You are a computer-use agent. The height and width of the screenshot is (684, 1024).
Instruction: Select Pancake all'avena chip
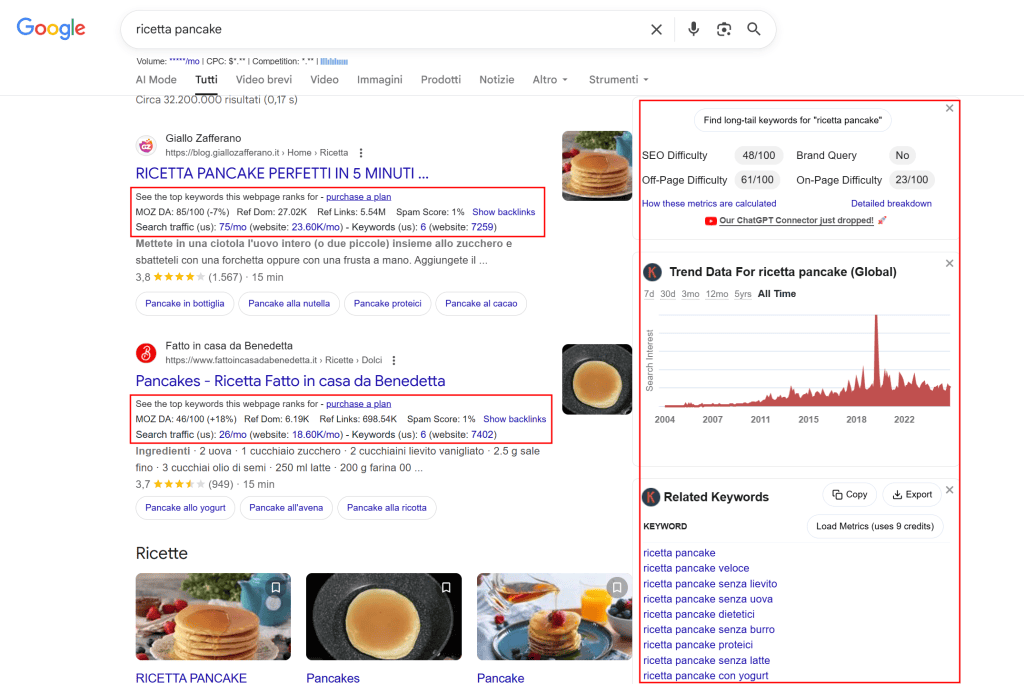[x=286, y=508]
